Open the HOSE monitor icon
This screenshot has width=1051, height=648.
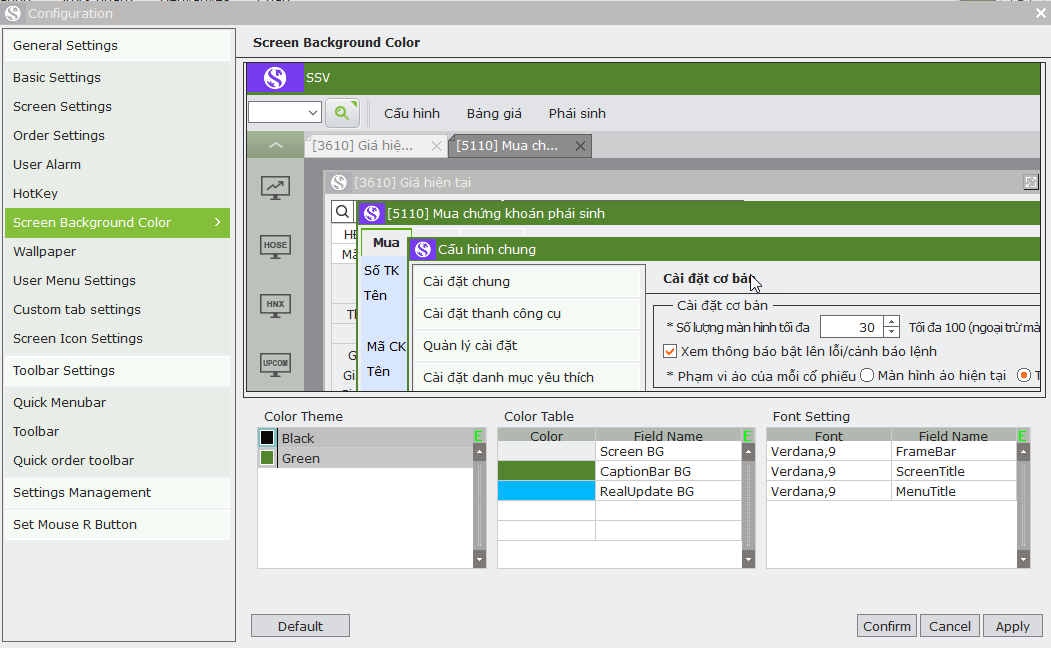pyautogui.click(x=275, y=247)
